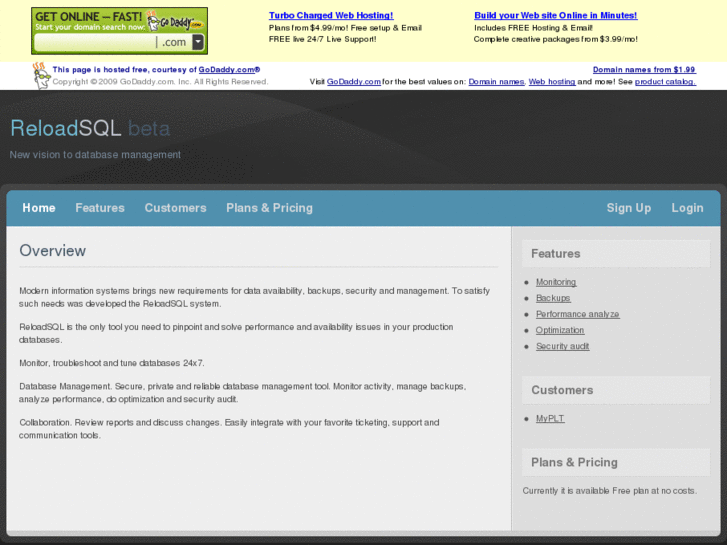Open GoDaddy.com link in hosted free notice
This screenshot has width=727, height=545.
pyautogui.click(x=229, y=70)
